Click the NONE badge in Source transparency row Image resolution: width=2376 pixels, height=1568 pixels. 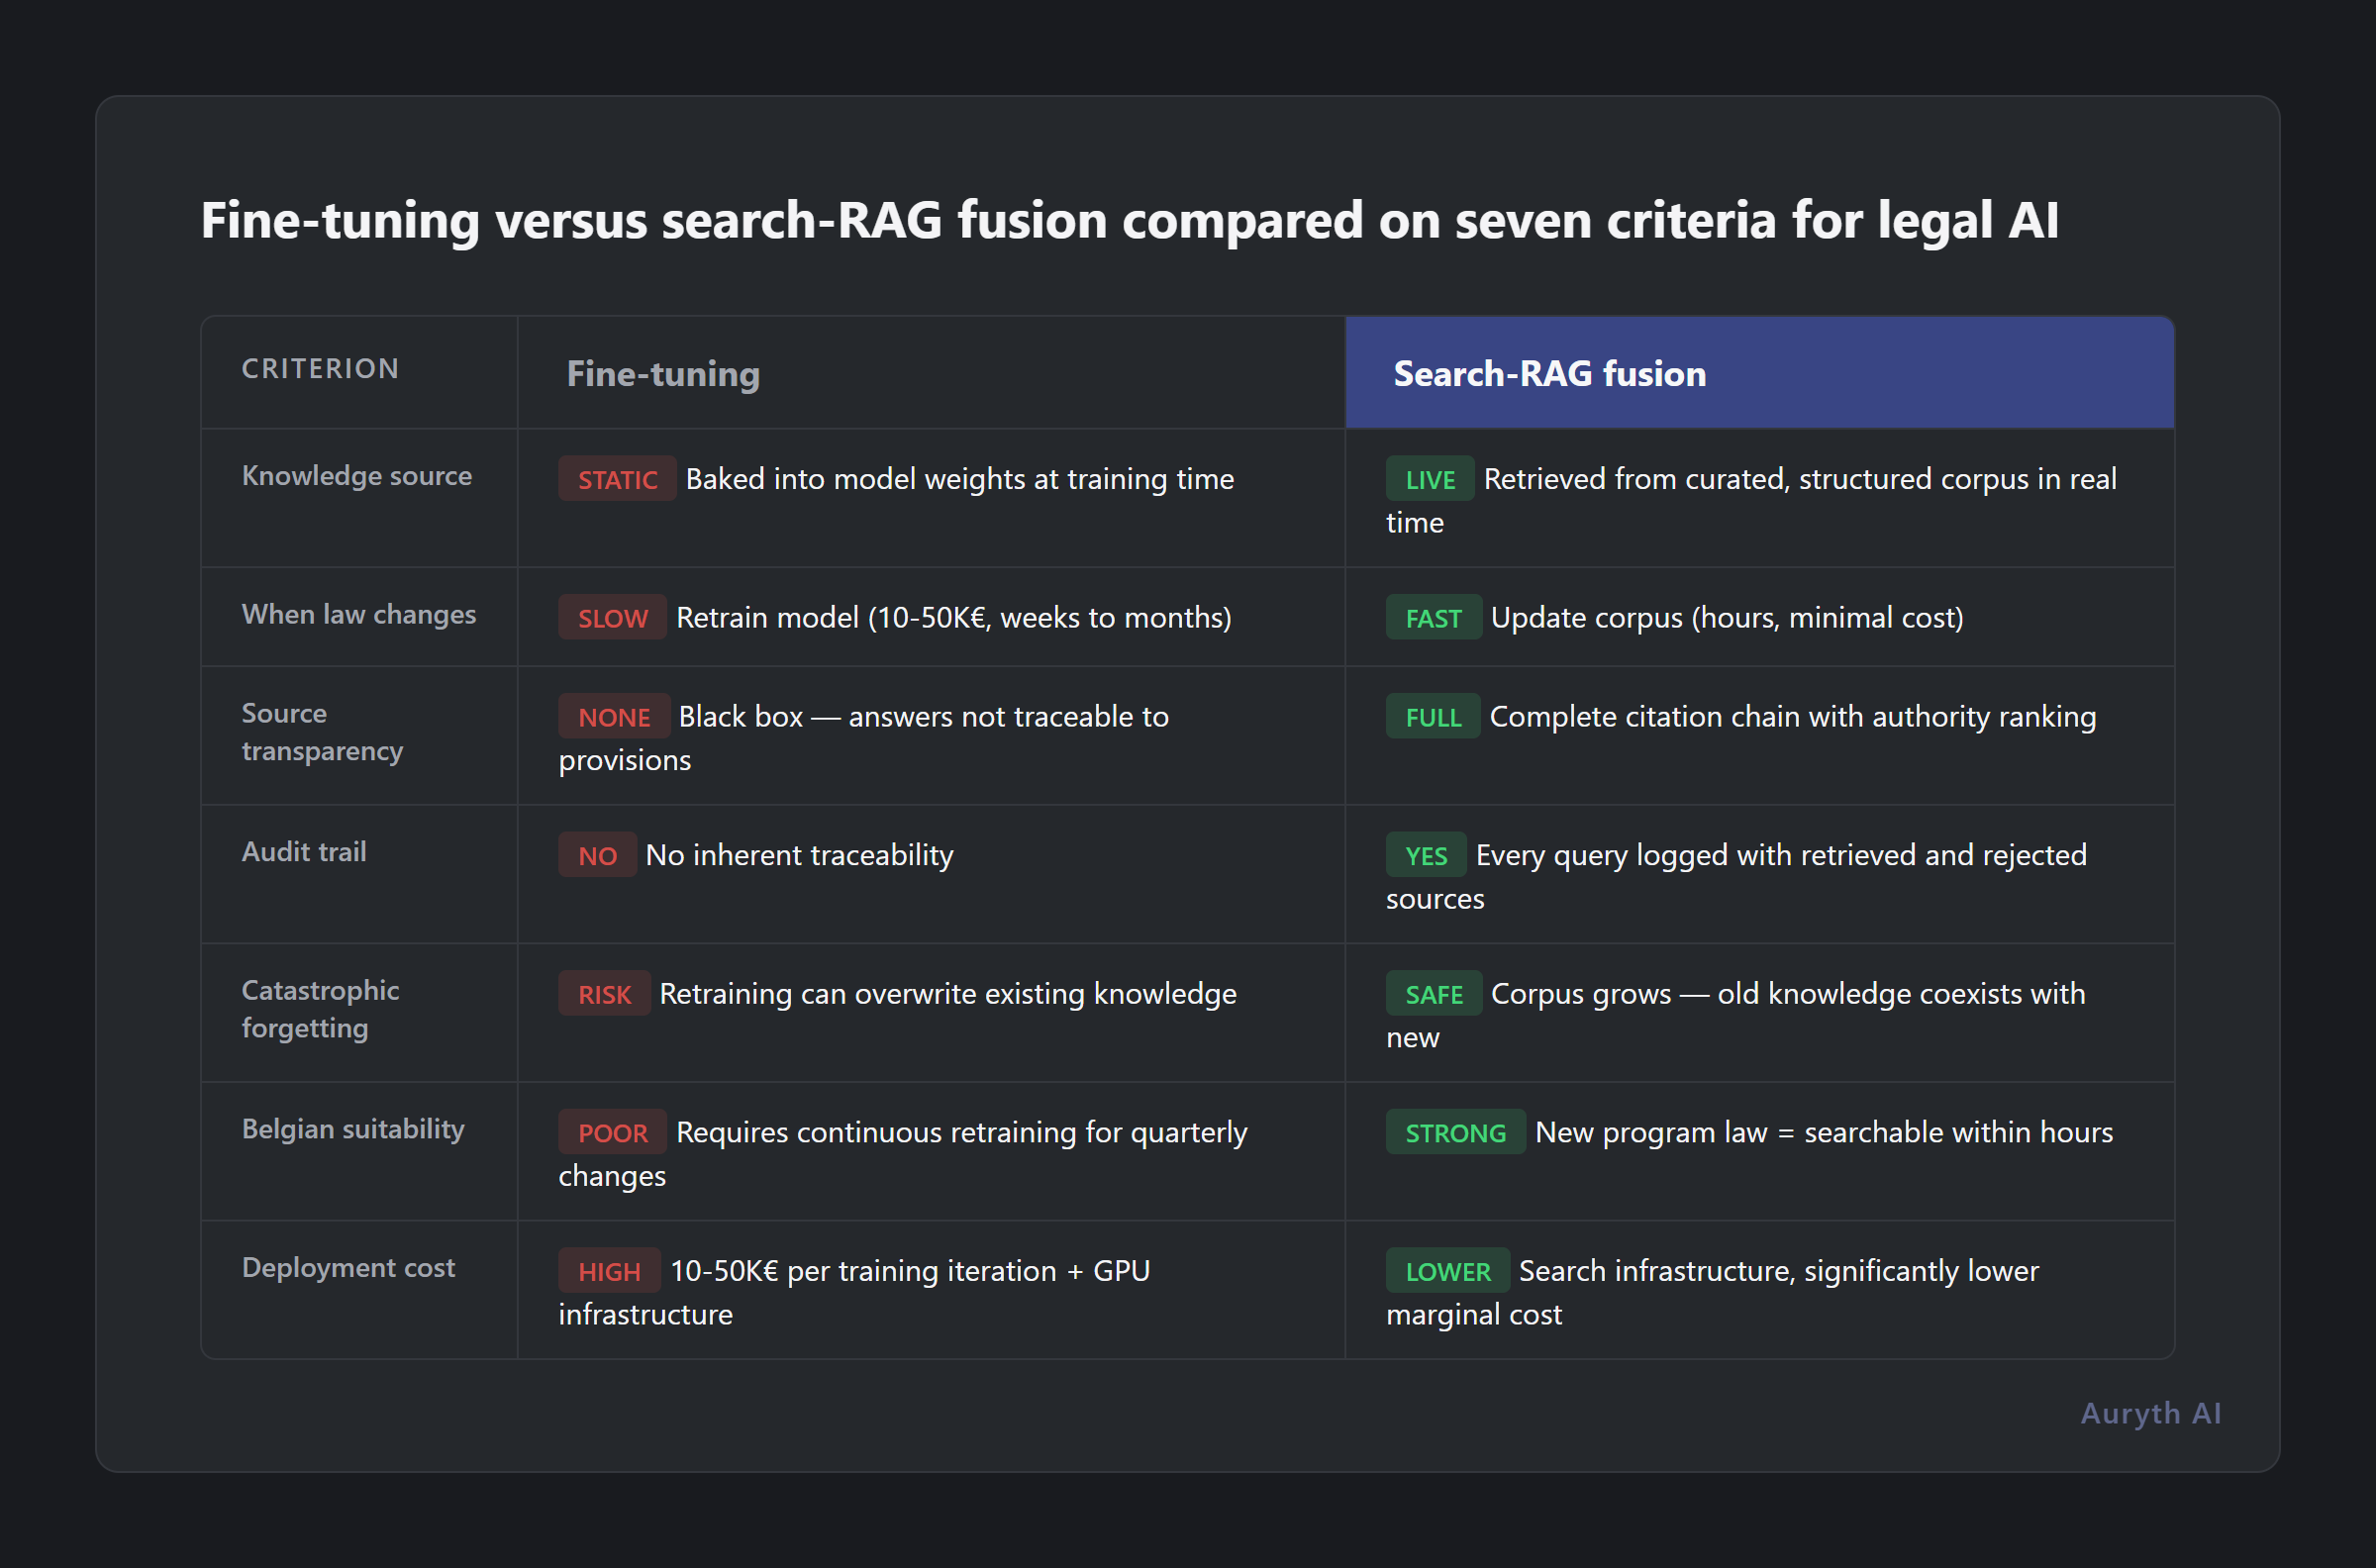pos(614,716)
